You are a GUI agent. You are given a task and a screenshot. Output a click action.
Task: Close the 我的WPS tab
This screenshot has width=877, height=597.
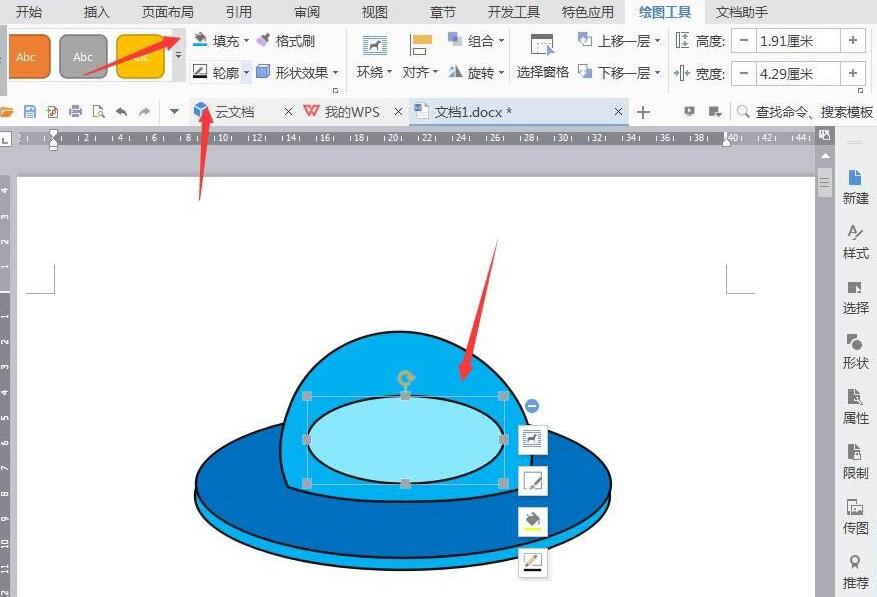398,112
